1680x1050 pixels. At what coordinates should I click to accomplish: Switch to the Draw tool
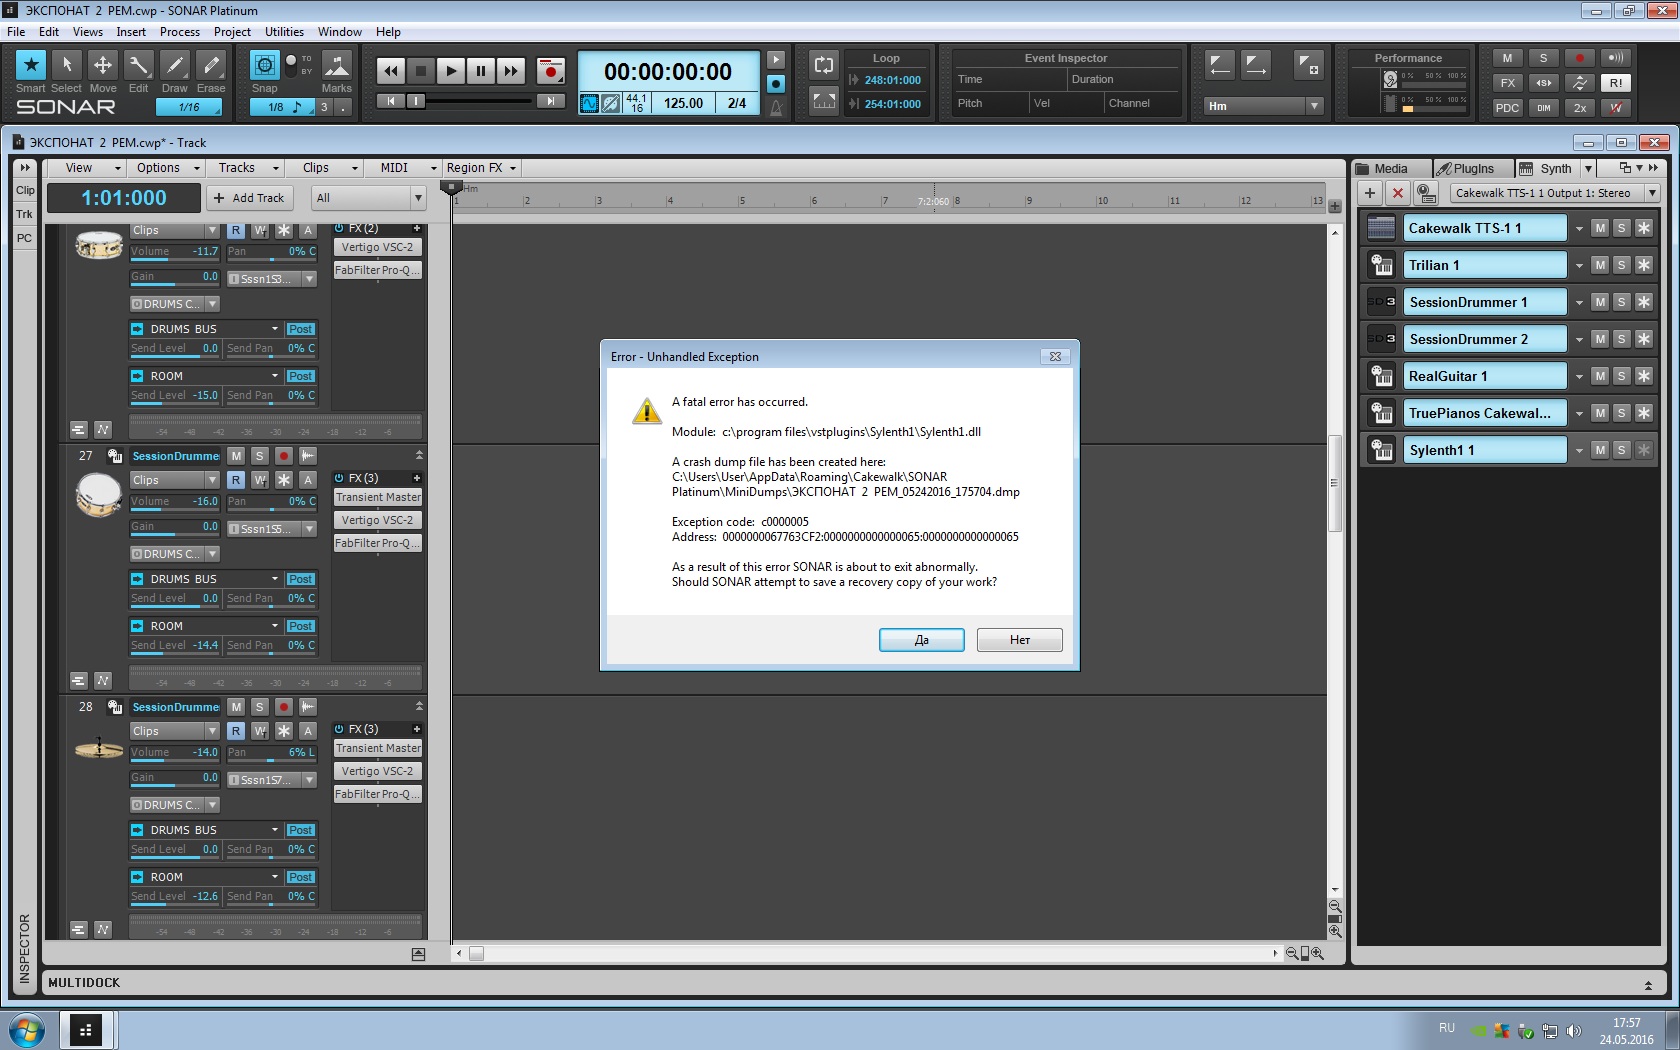(x=175, y=65)
